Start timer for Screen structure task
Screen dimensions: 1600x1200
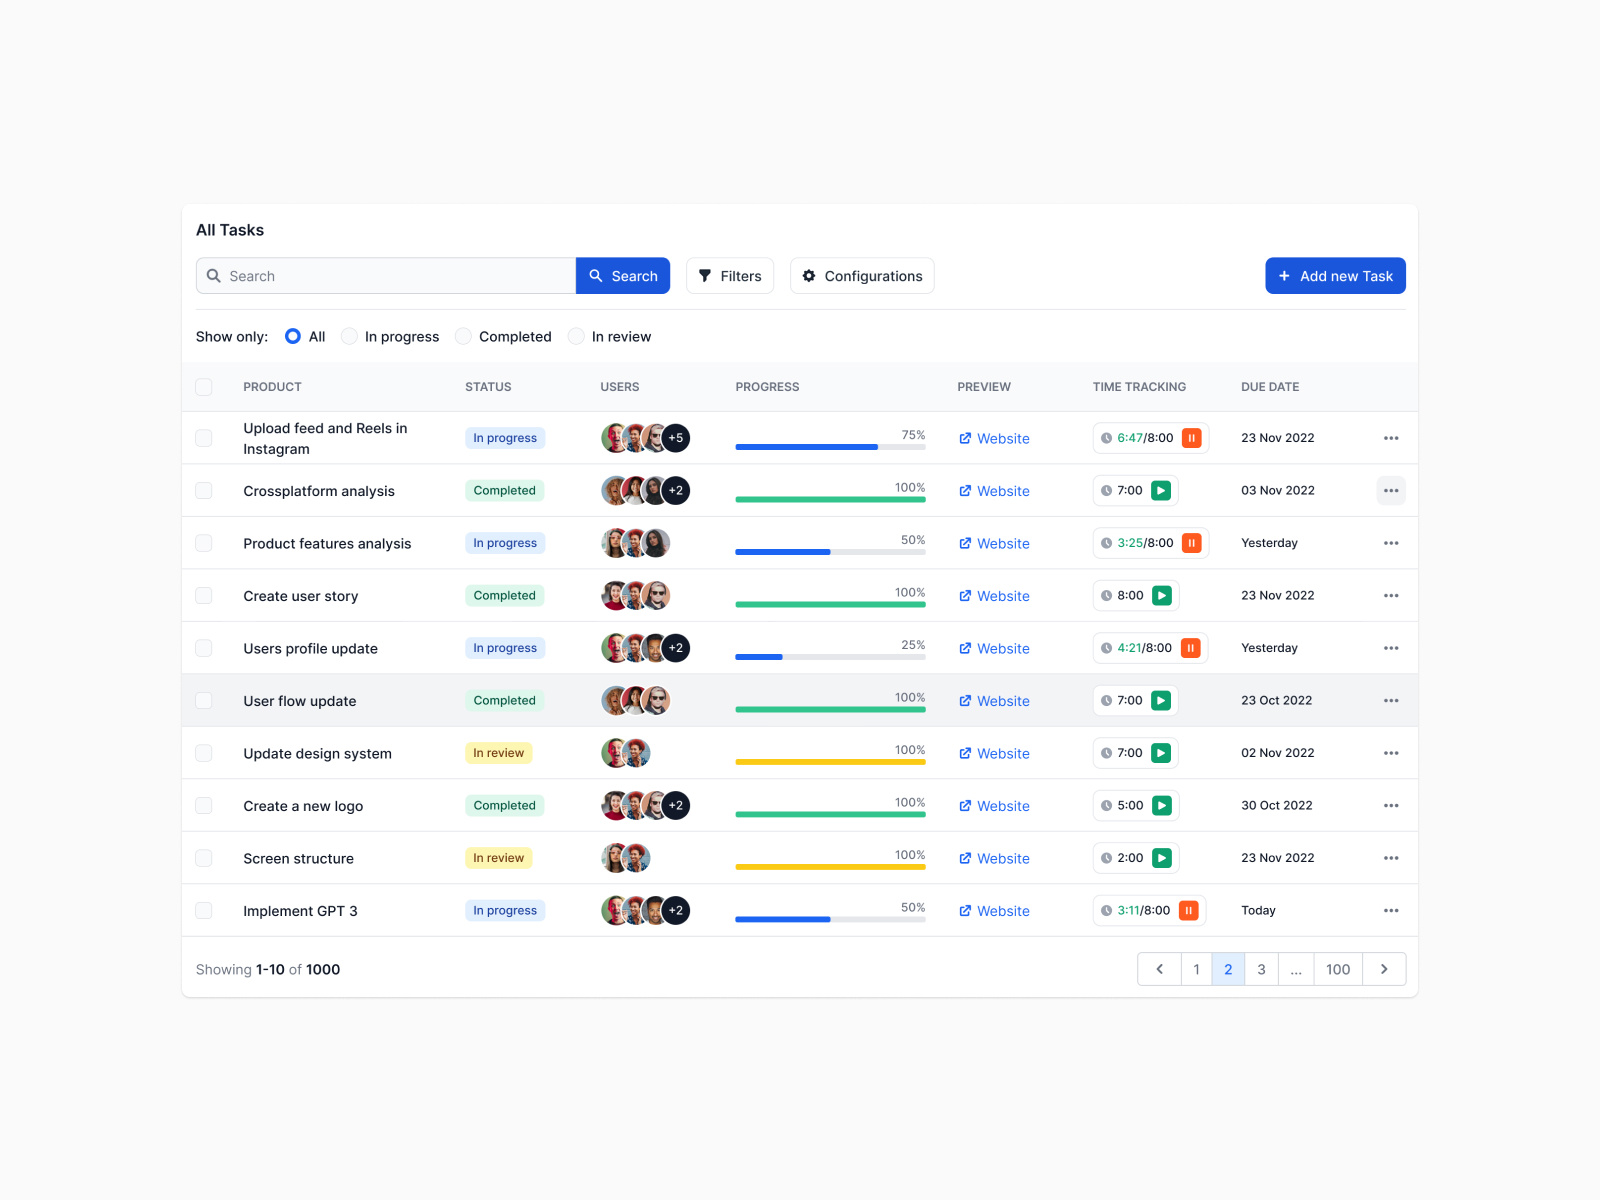tap(1162, 858)
